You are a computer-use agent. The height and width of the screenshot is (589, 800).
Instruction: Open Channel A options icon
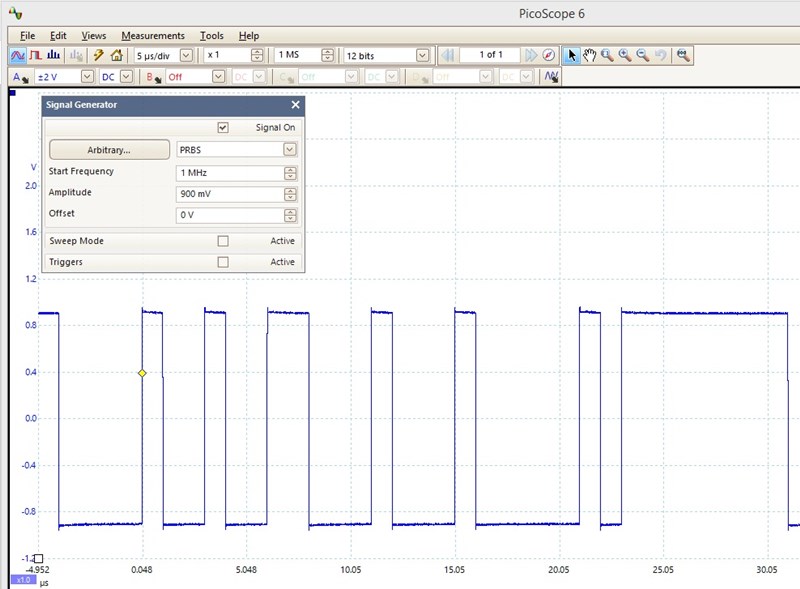(17, 76)
